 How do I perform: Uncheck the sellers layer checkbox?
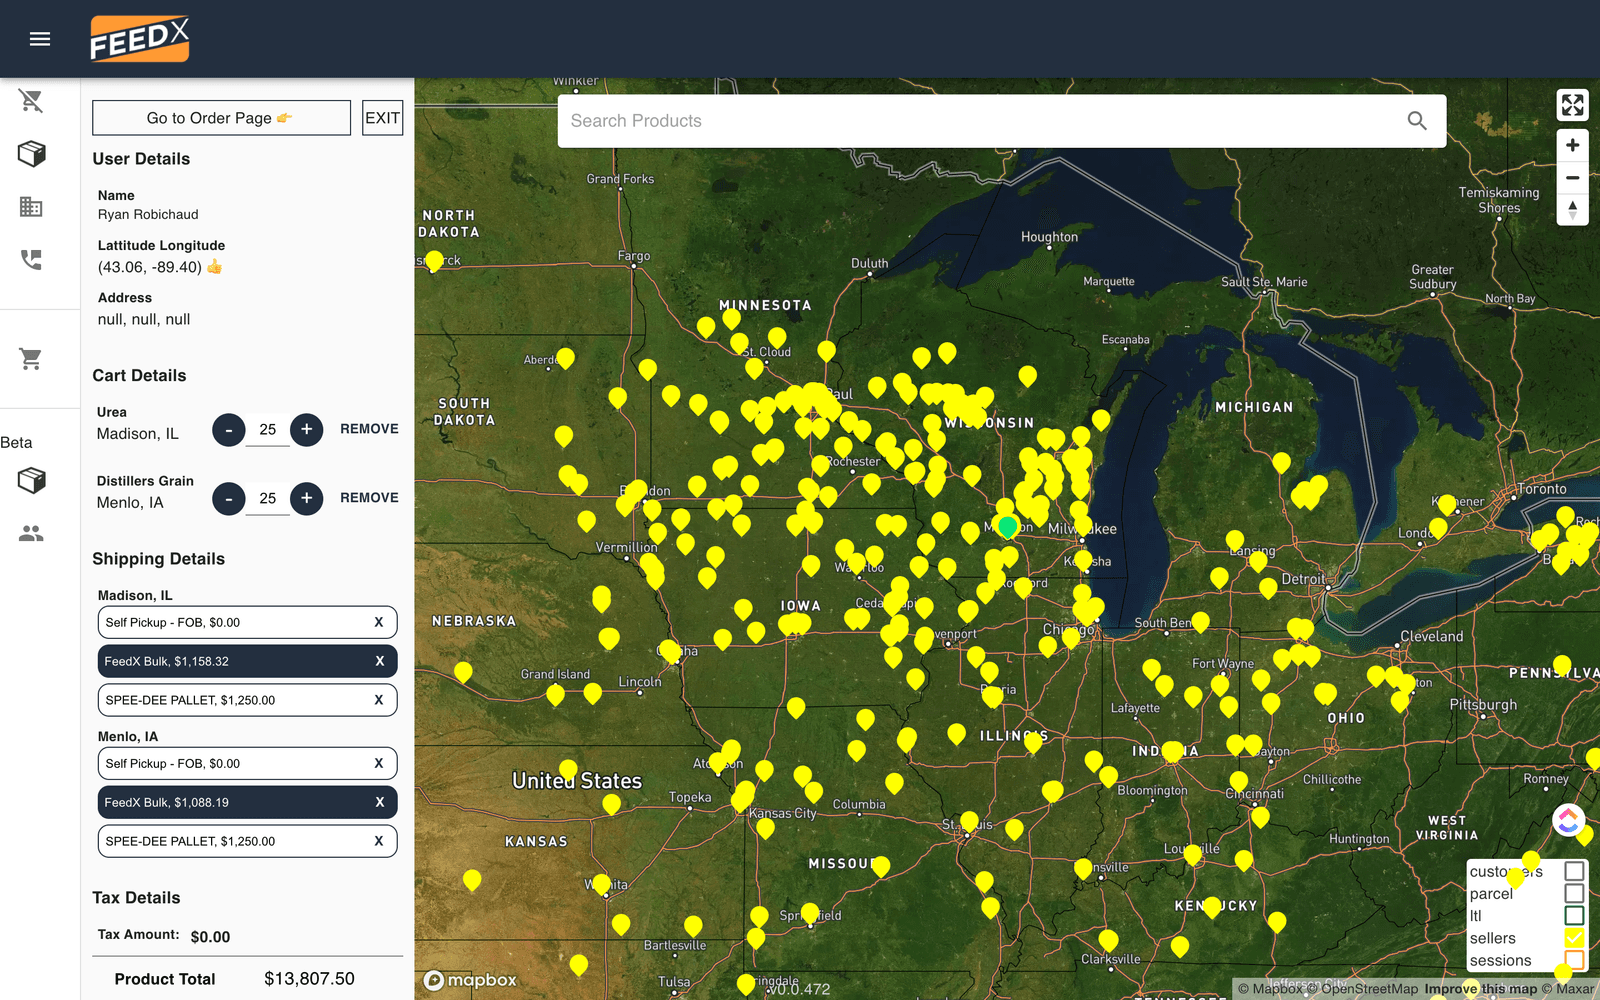tap(1575, 938)
